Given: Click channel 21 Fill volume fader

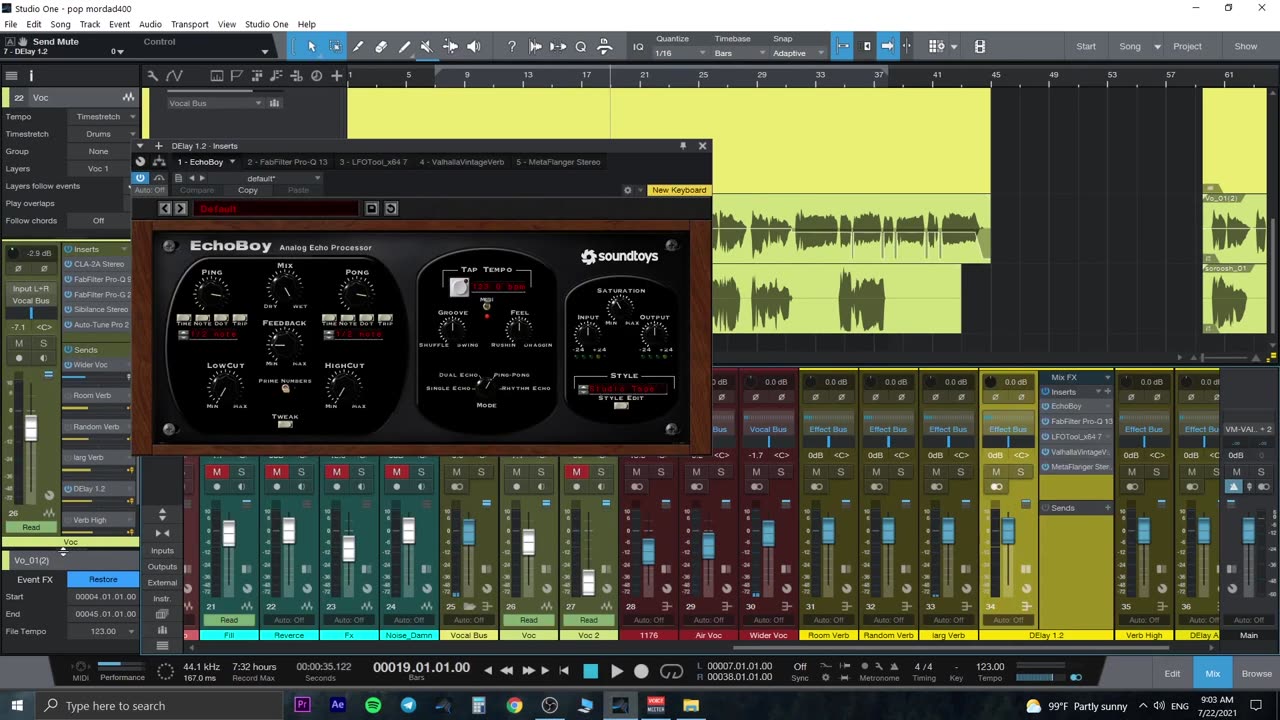Looking at the screenshot, I should point(229,533).
